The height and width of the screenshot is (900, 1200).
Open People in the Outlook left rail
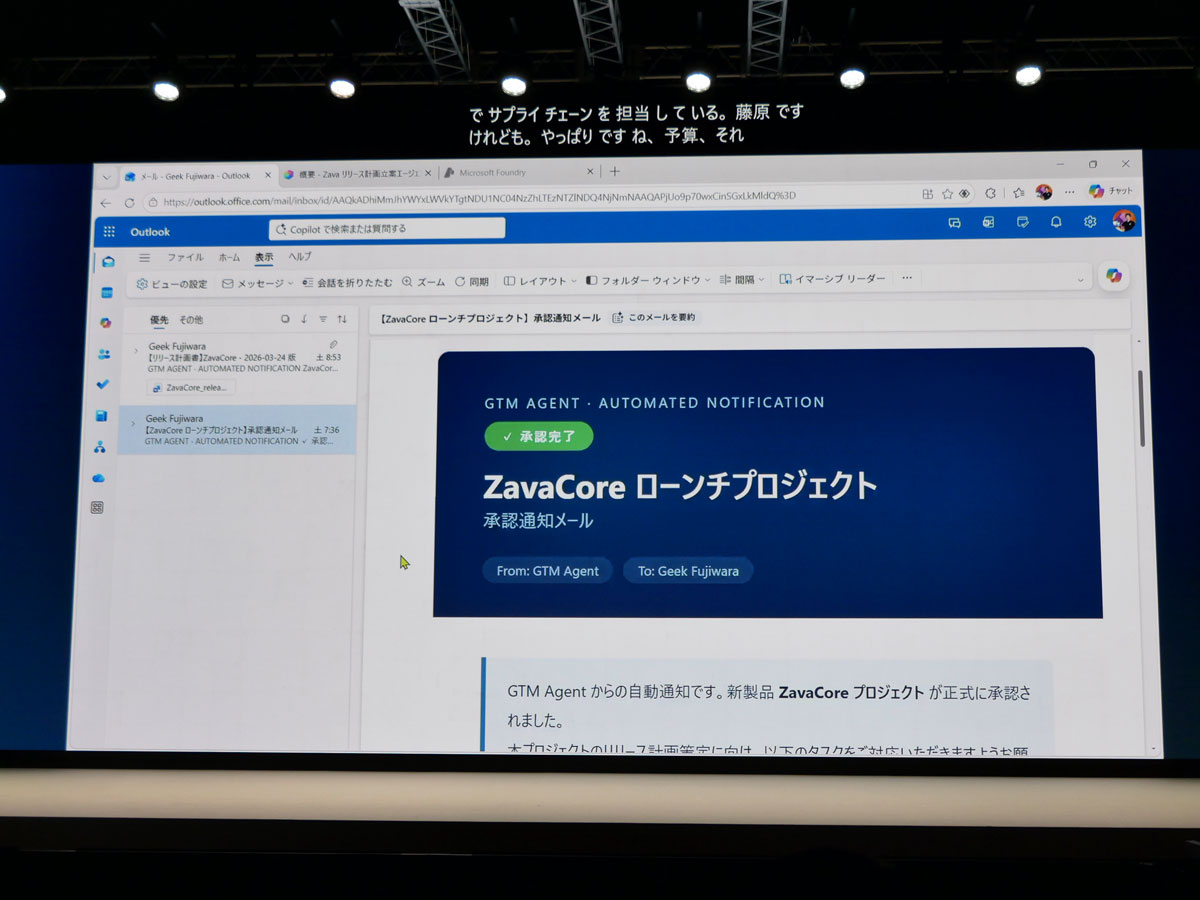point(104,354)
